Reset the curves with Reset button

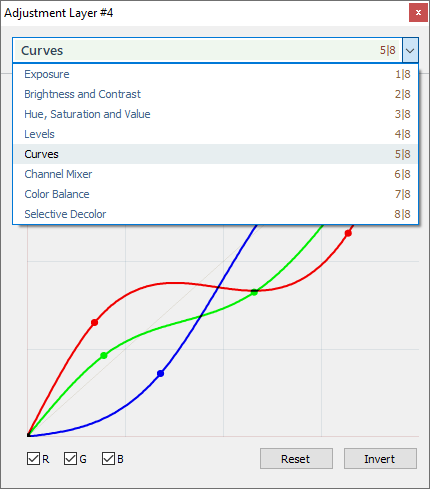pos(296,459)
